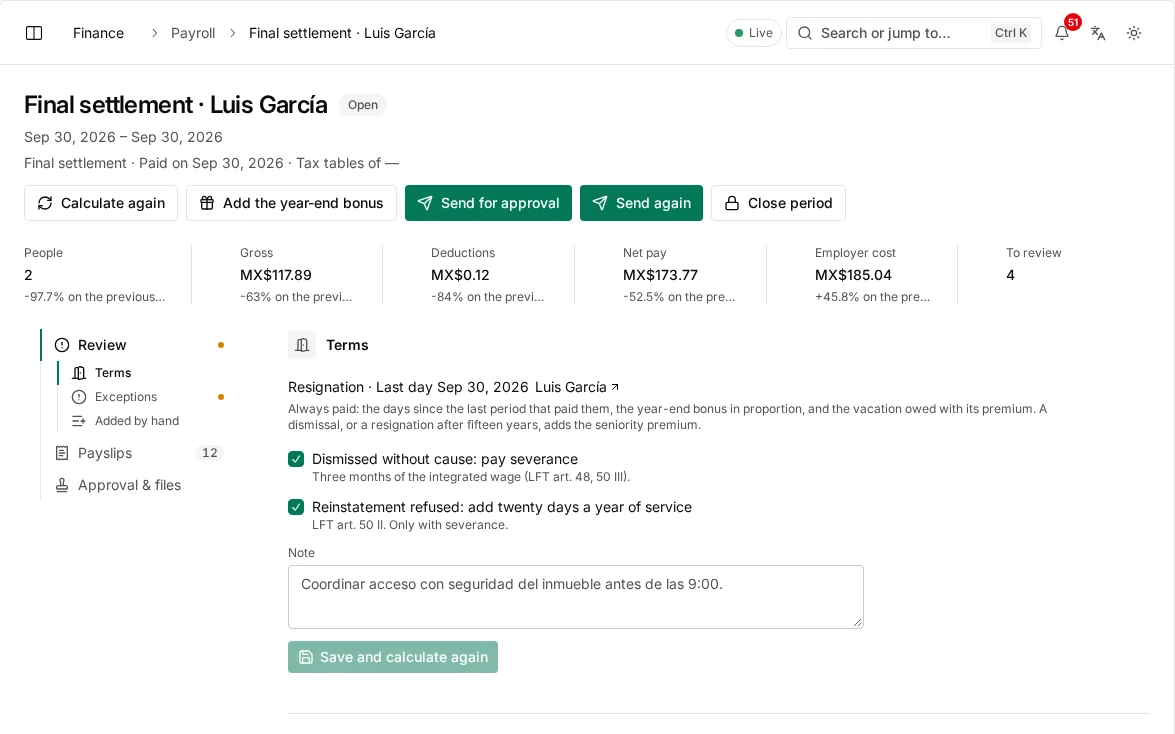1175x734 pixels.
Task: Click the Terms section building icon
Action: coord(302,345)
